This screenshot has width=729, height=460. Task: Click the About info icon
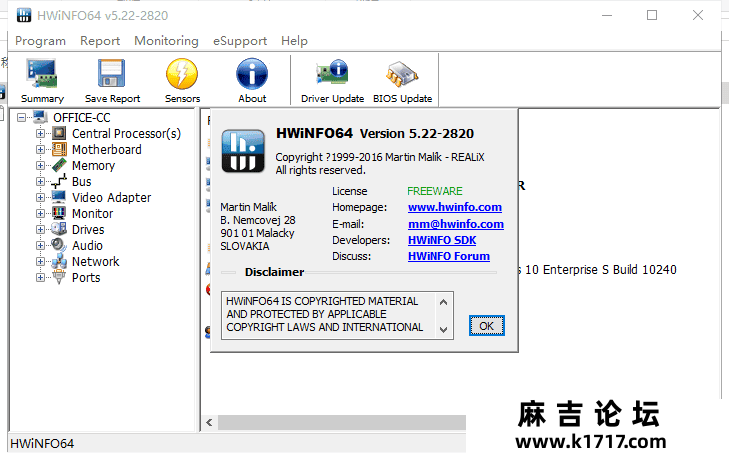(x=252, y=73)
